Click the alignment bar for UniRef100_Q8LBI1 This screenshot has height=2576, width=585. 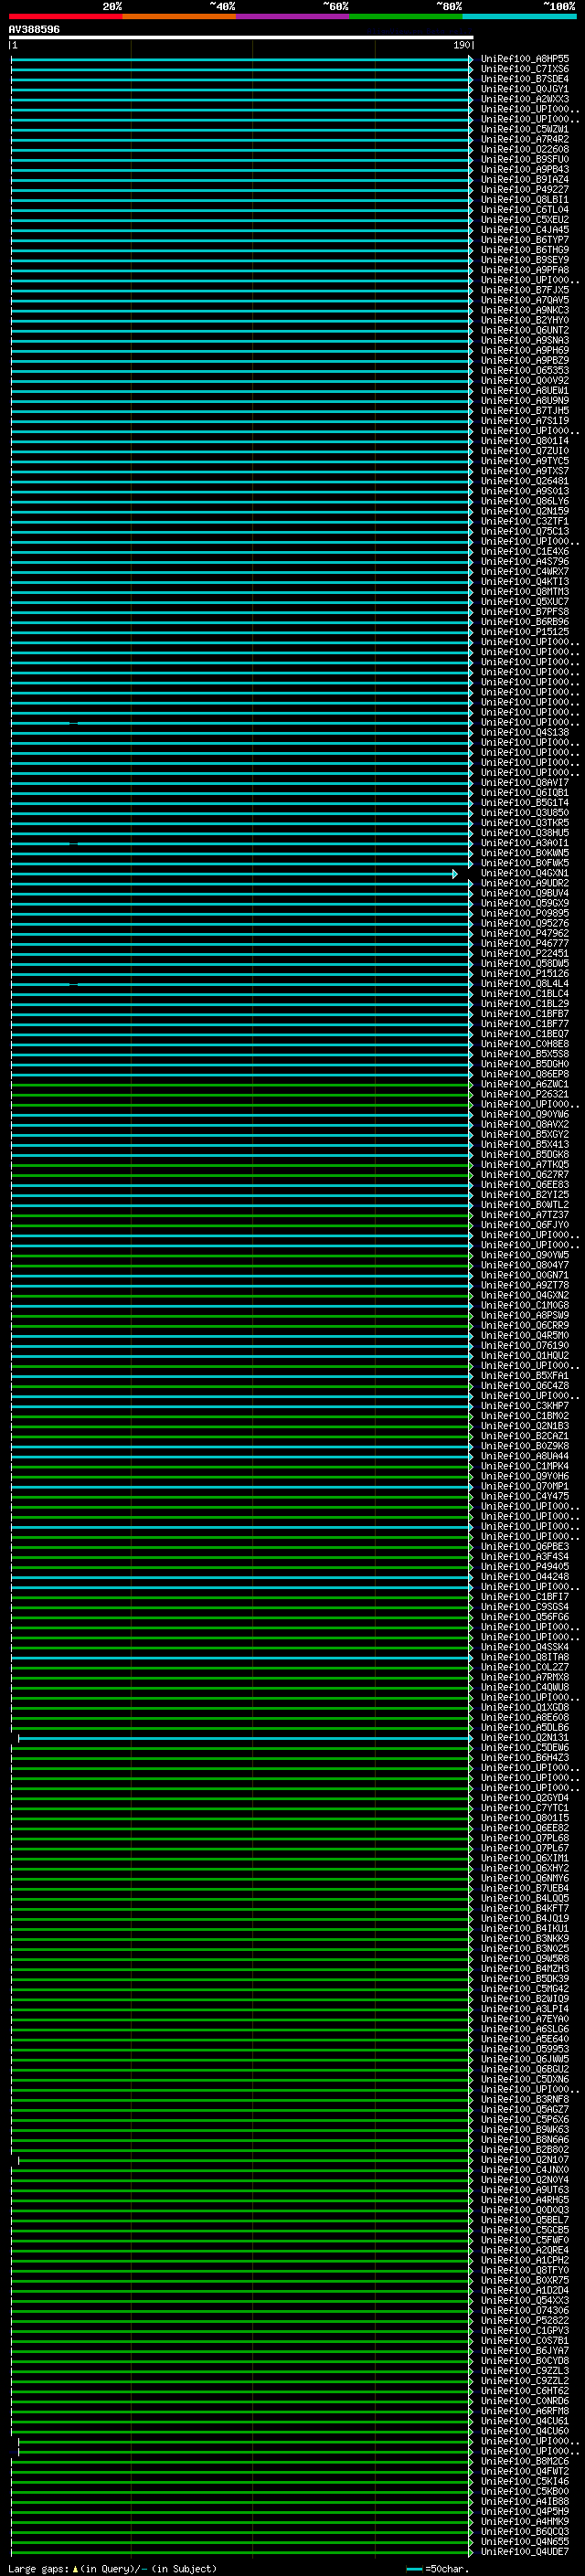click(240, 200)
